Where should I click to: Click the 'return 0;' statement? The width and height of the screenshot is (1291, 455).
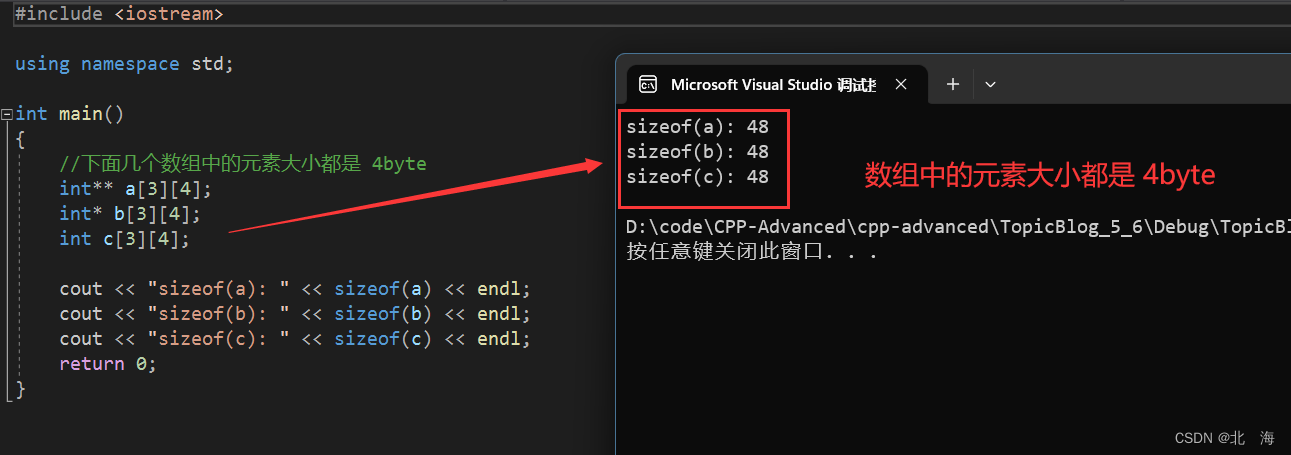coord(108,364)
